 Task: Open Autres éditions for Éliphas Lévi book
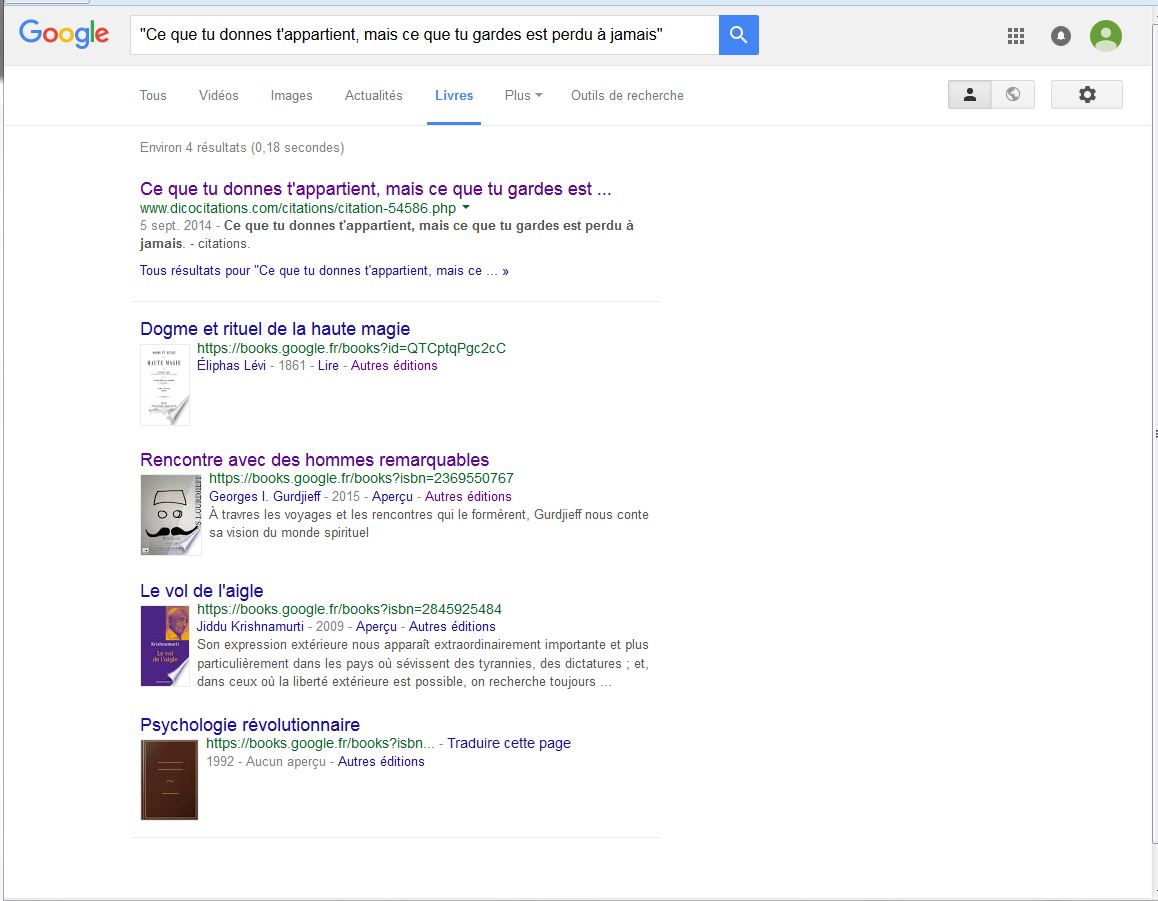click(394, 366)
